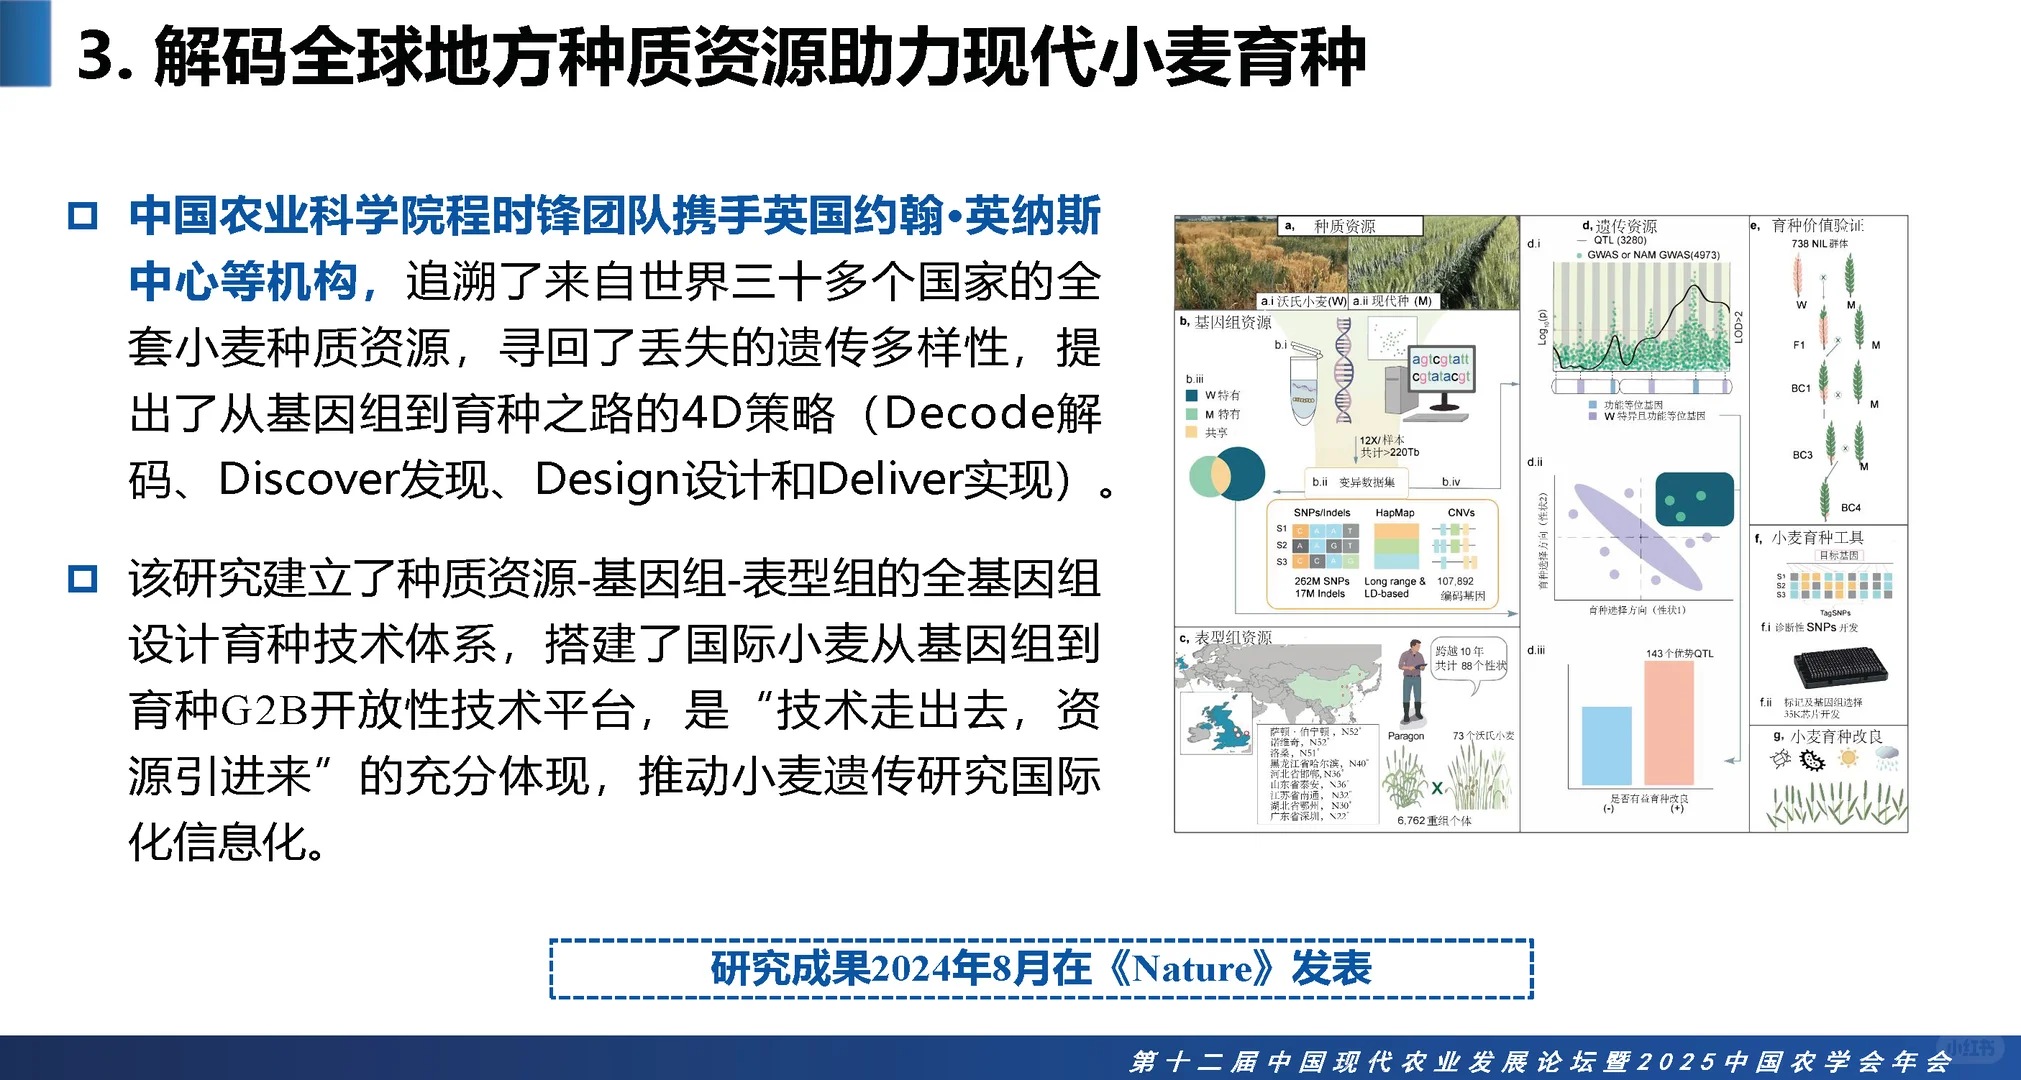The height and width of the screenshot is (1080, 2021).
Task: Click the city latitude list beside the map
Action: 1318,774
